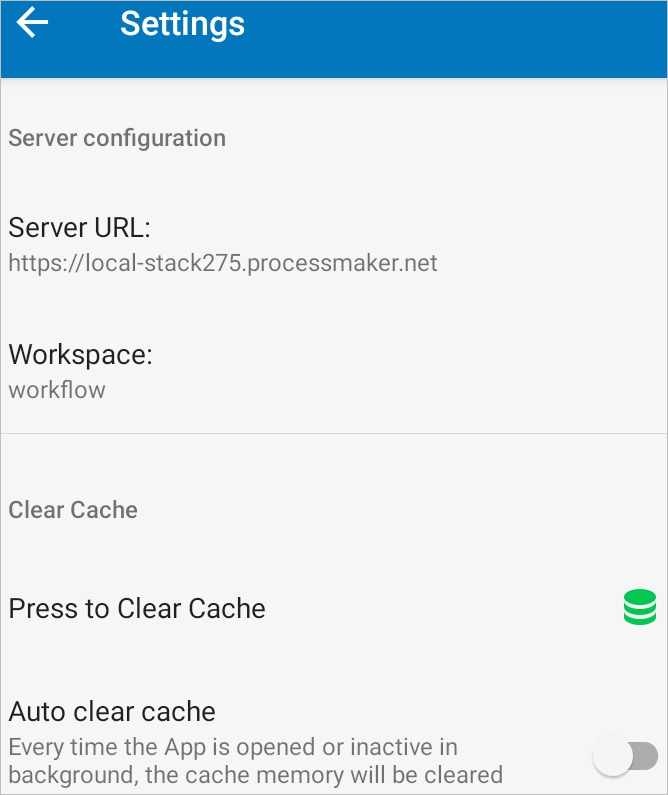Click the "Every time the App is opened" line
Image resolution: width=668 pixels, height=795 pixels.
pyautogui.click(x=233, y=747)
